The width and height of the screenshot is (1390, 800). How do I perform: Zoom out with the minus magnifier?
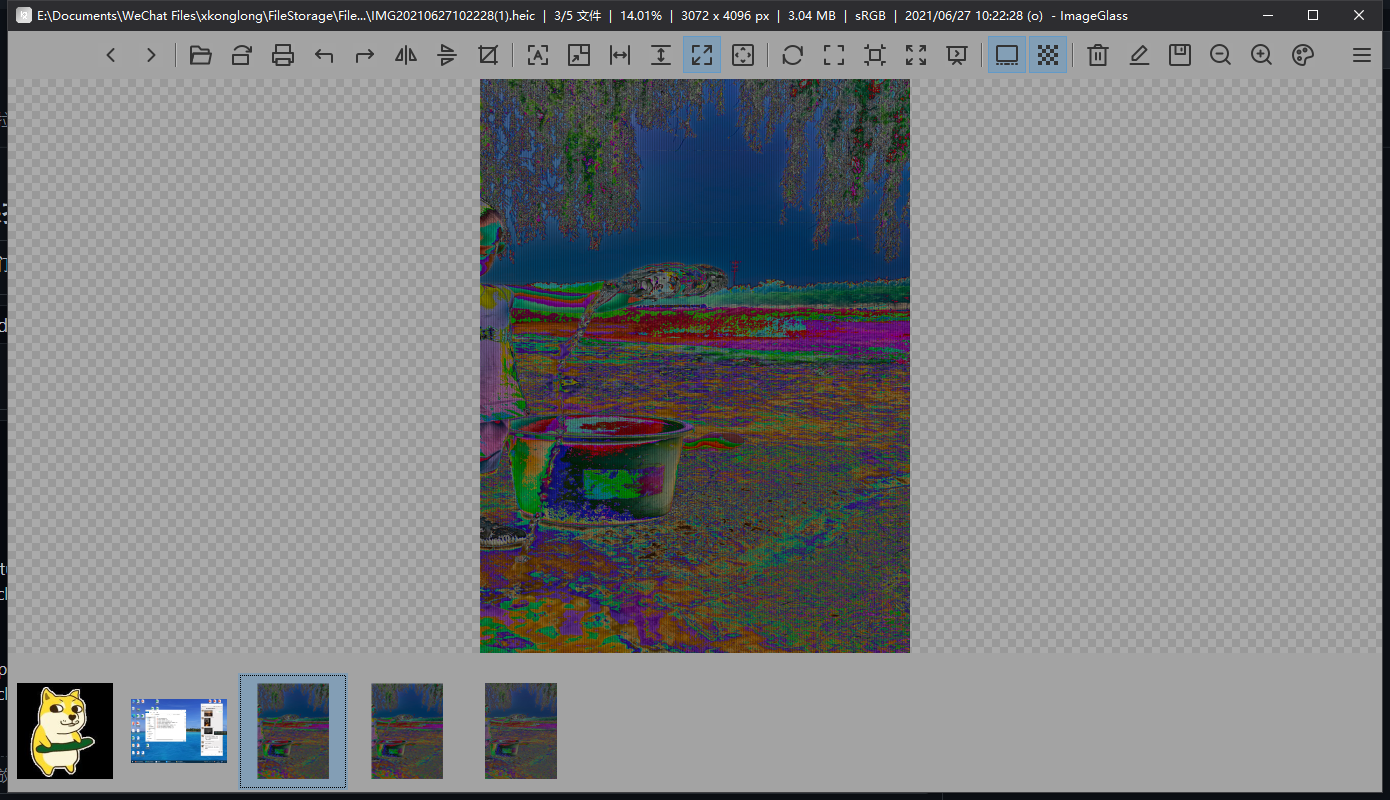click(x=1221, y=55)
